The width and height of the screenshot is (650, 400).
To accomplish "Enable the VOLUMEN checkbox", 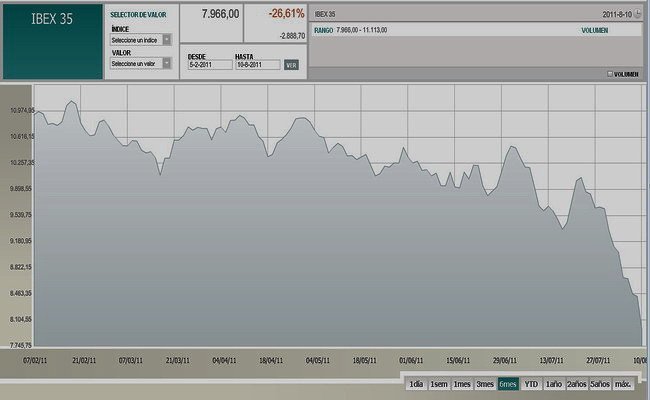I will coord(610,74).
